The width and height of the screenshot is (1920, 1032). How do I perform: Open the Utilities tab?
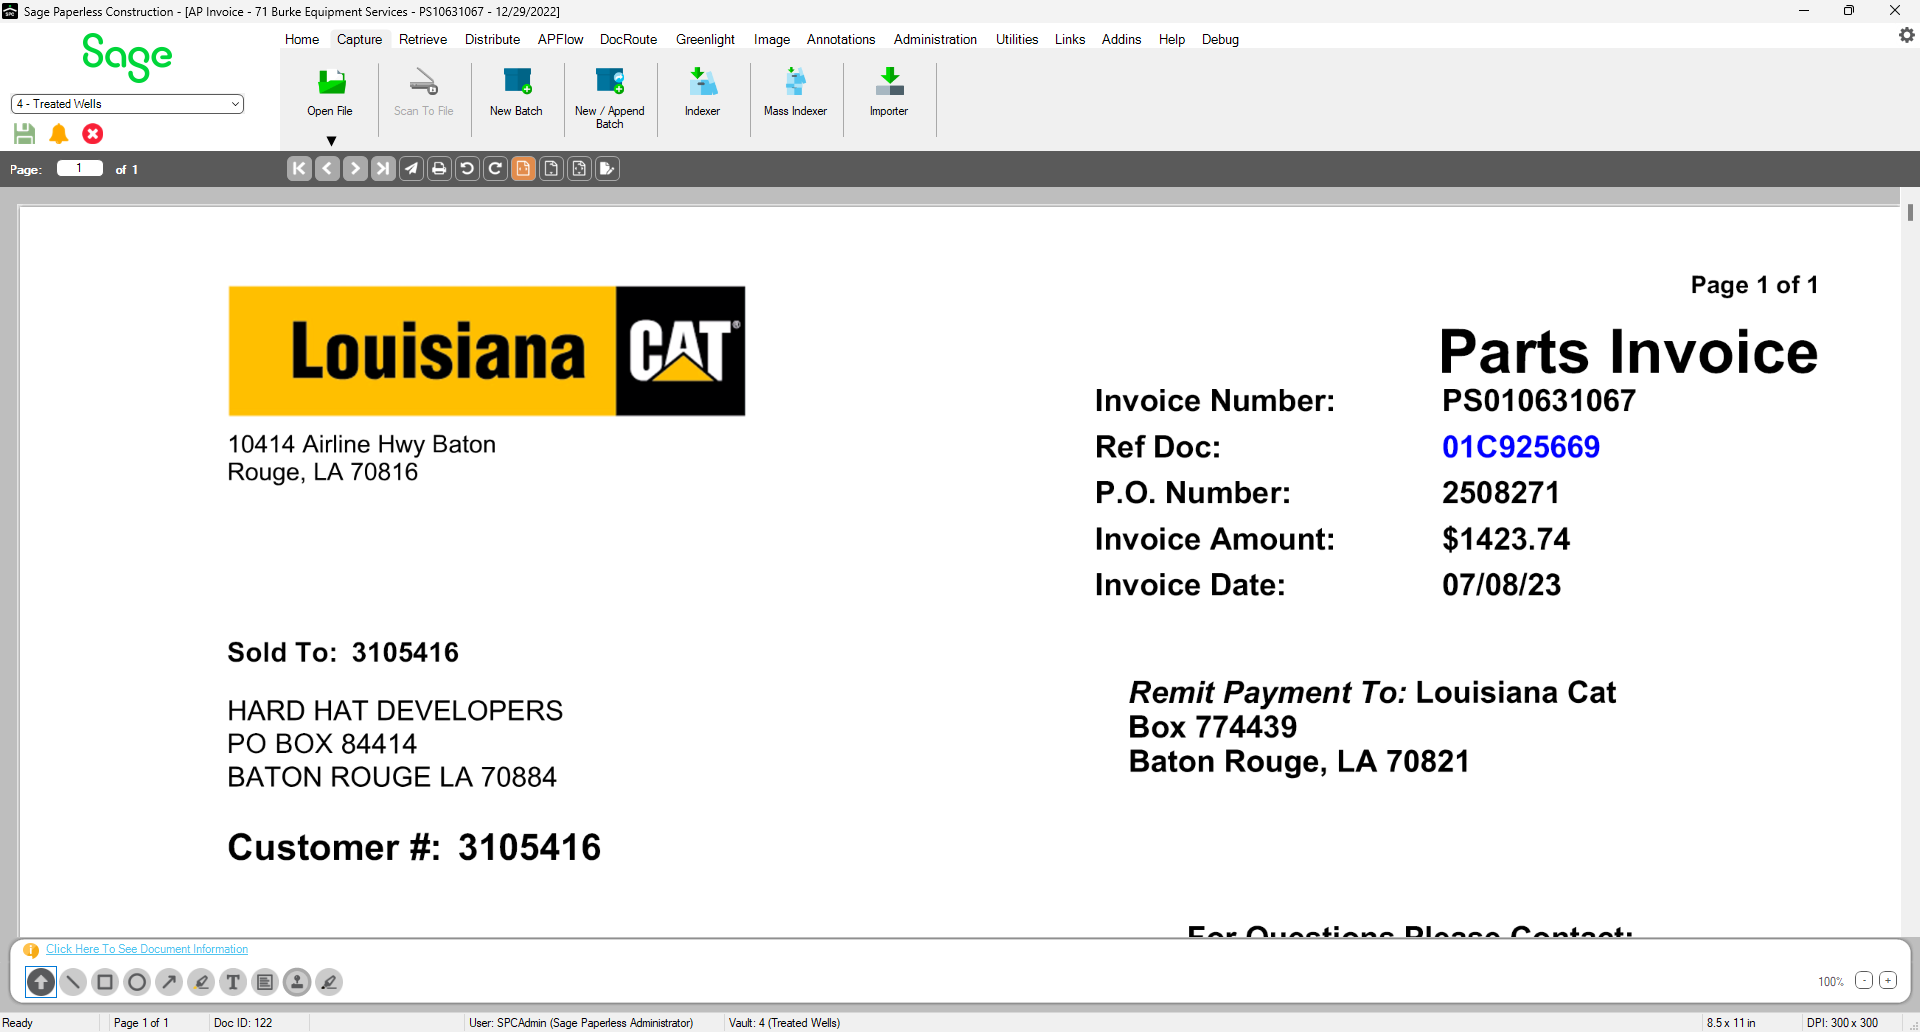(x=1017, y=39)
